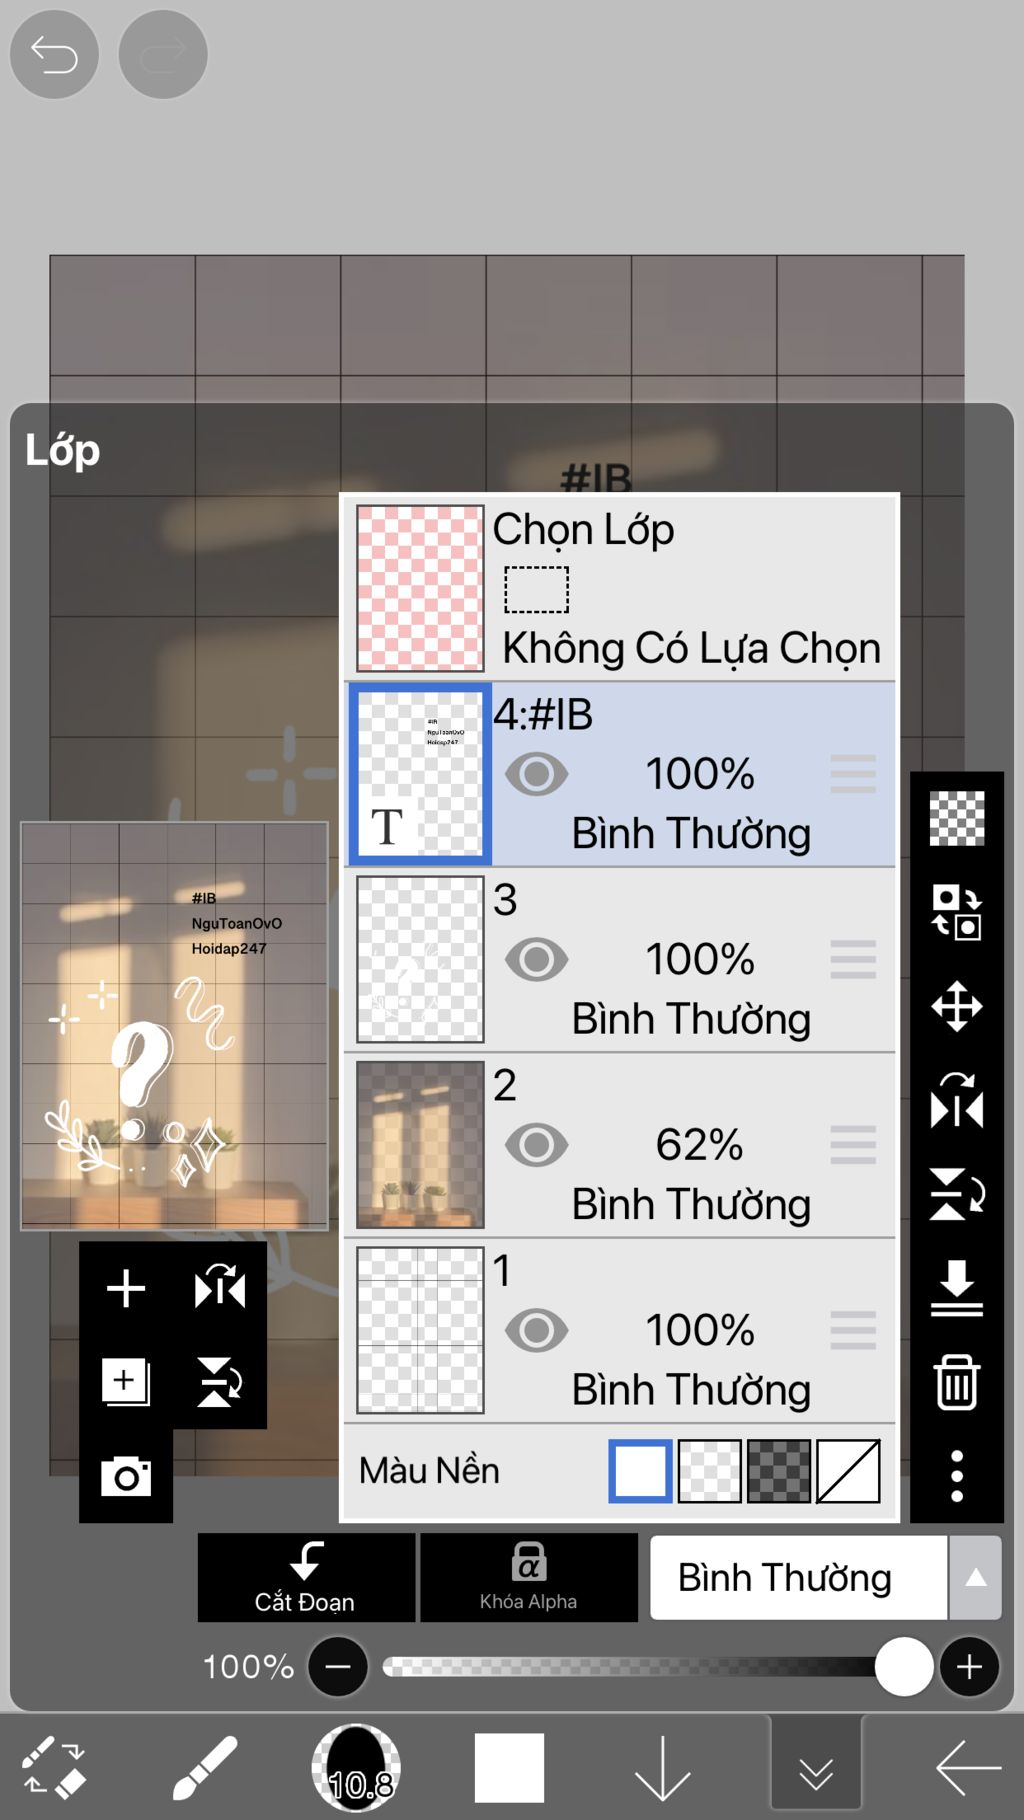Select the Chọn Lớp selection layer row
The height and width of the screenshot is (1820, 1024).
[x=620, y=588]
